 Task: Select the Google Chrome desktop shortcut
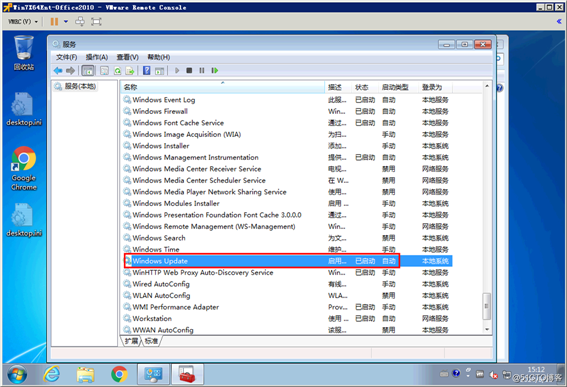[24, 169]
